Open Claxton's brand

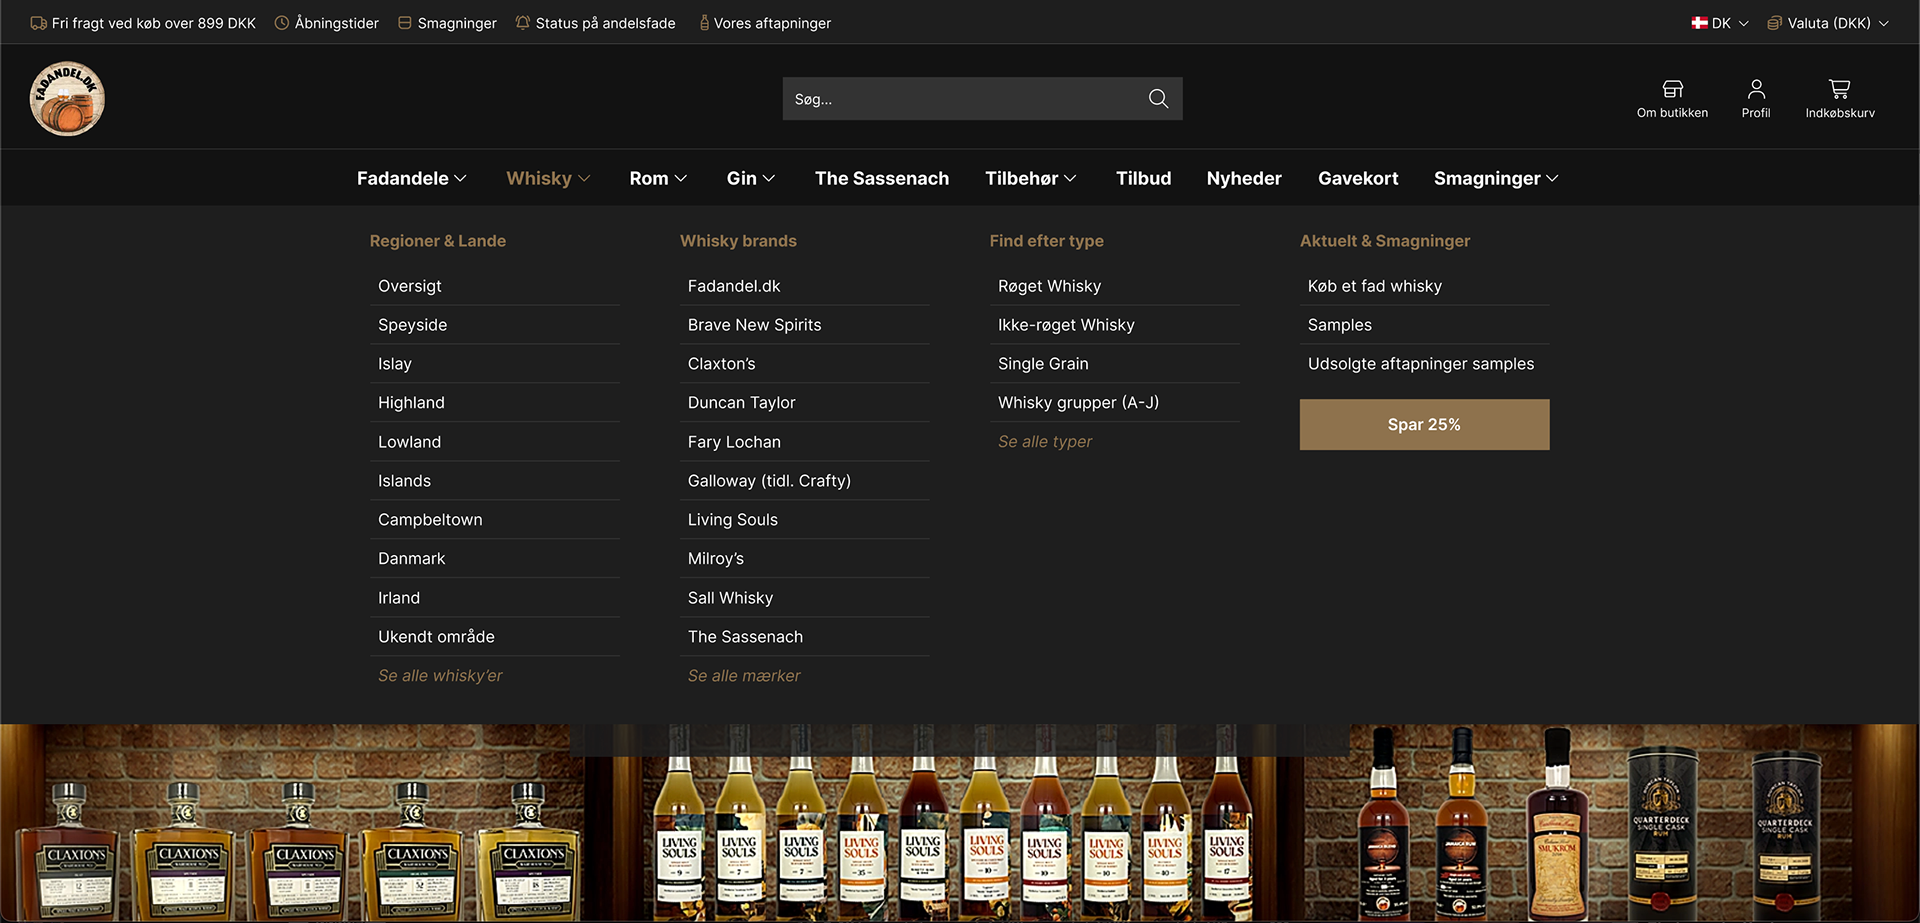tap(805, 364)
